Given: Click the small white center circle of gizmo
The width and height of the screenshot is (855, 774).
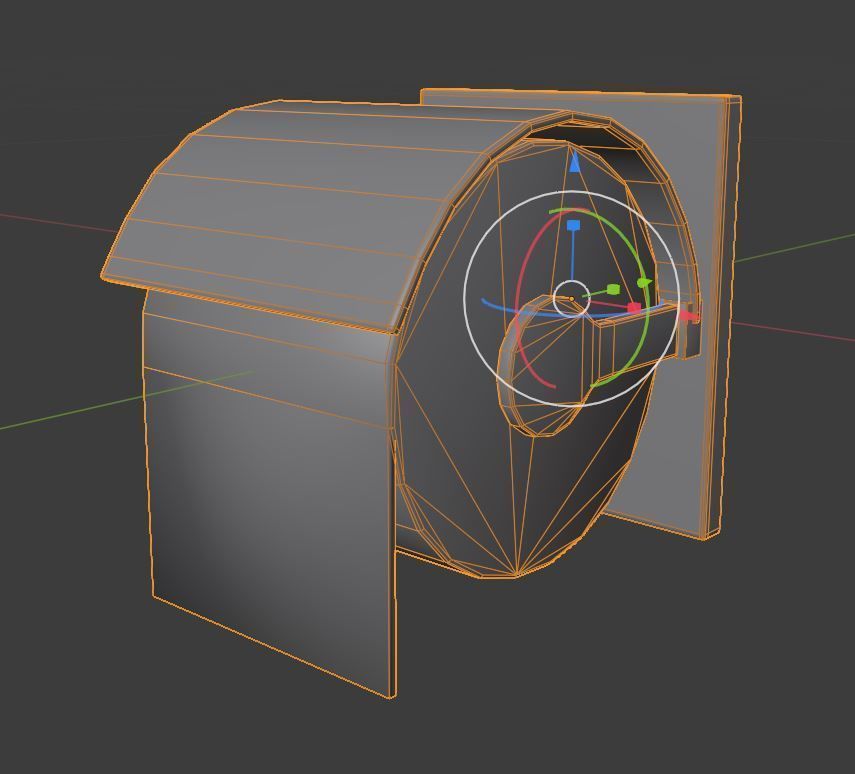Looking at the screenshot, I should (571, 298).
